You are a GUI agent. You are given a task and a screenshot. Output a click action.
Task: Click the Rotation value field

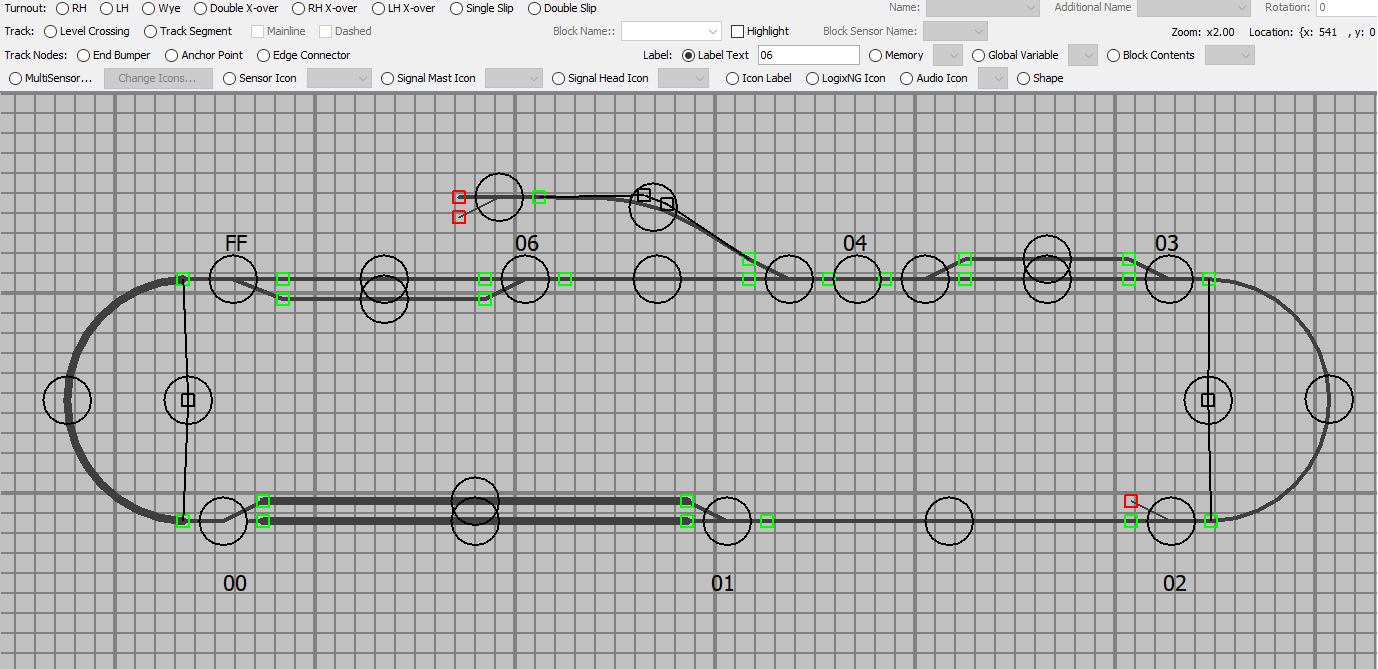tap(1346, 8)
